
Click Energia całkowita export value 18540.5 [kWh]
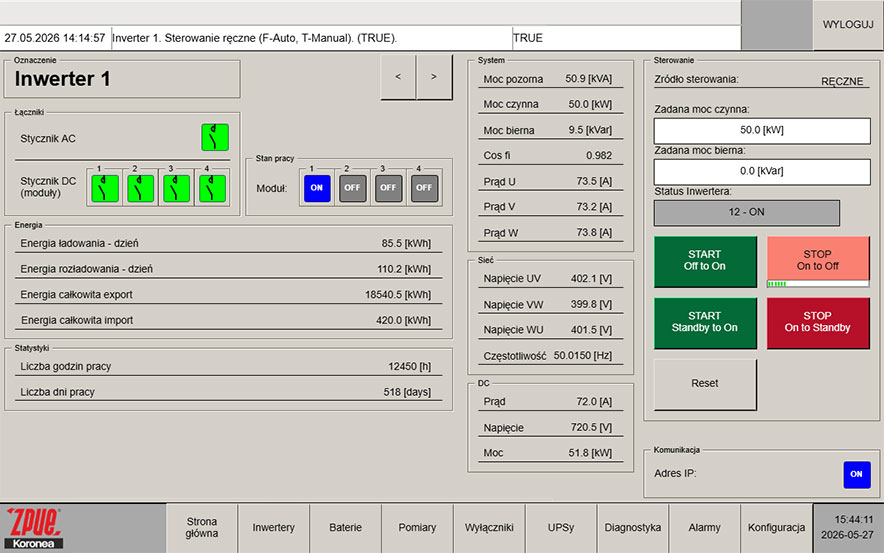(397, 295)
